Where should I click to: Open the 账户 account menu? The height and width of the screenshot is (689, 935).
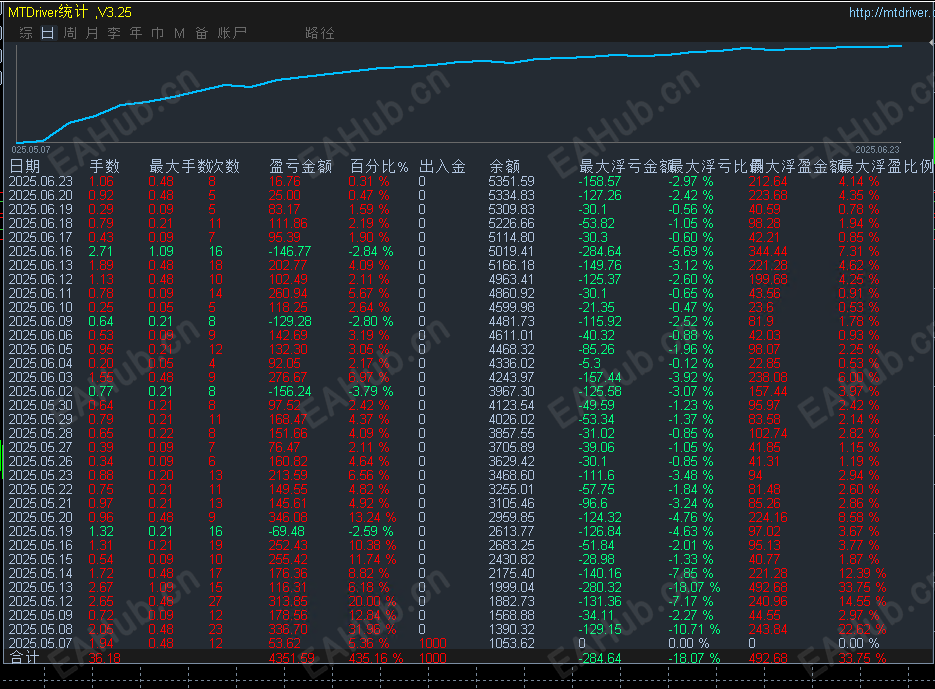[230, 31]
